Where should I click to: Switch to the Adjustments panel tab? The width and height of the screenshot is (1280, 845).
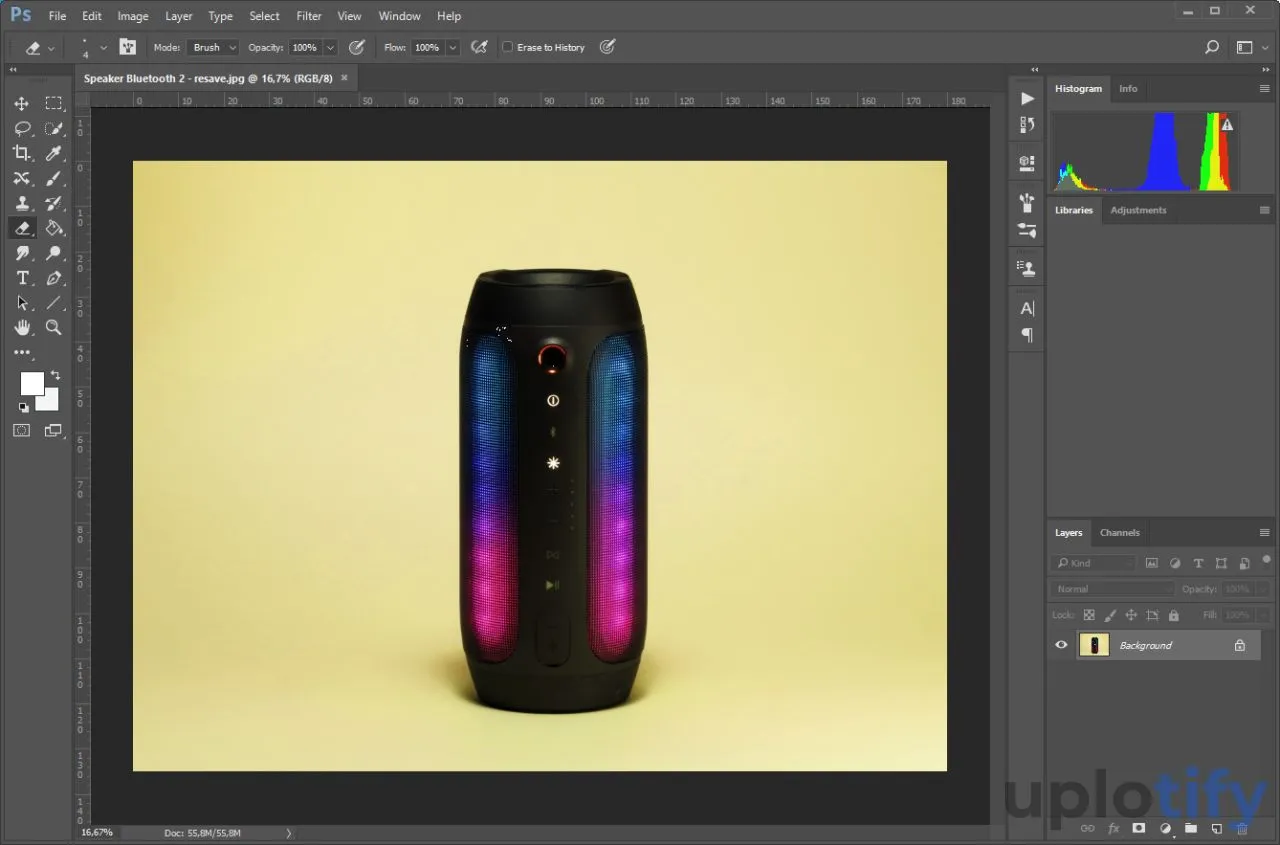pos(1138,210)
